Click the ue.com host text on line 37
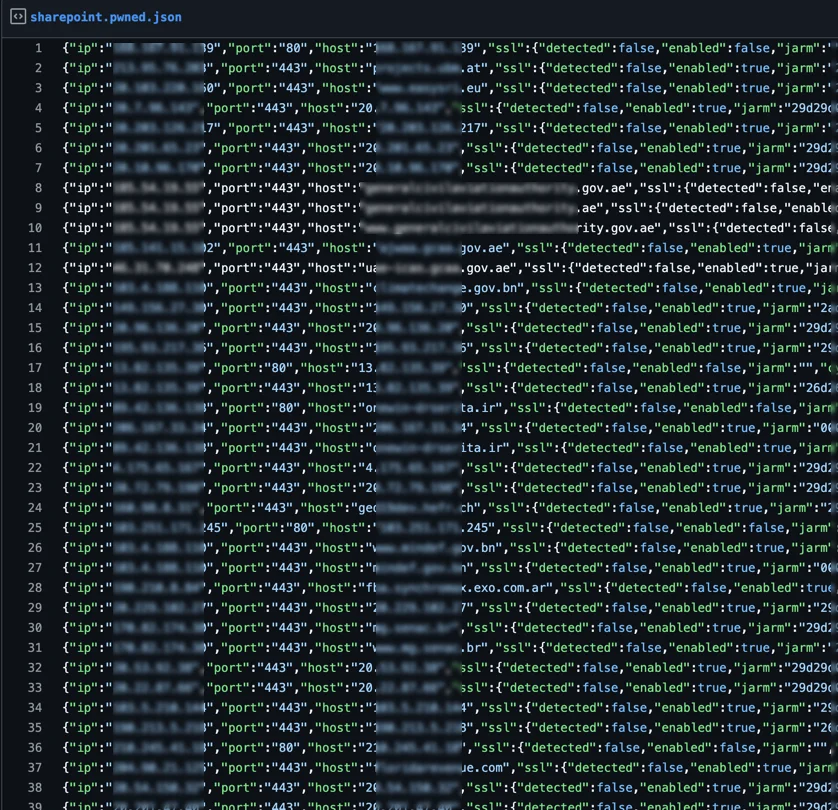This screenshot has width=838, height=810. 482,767
